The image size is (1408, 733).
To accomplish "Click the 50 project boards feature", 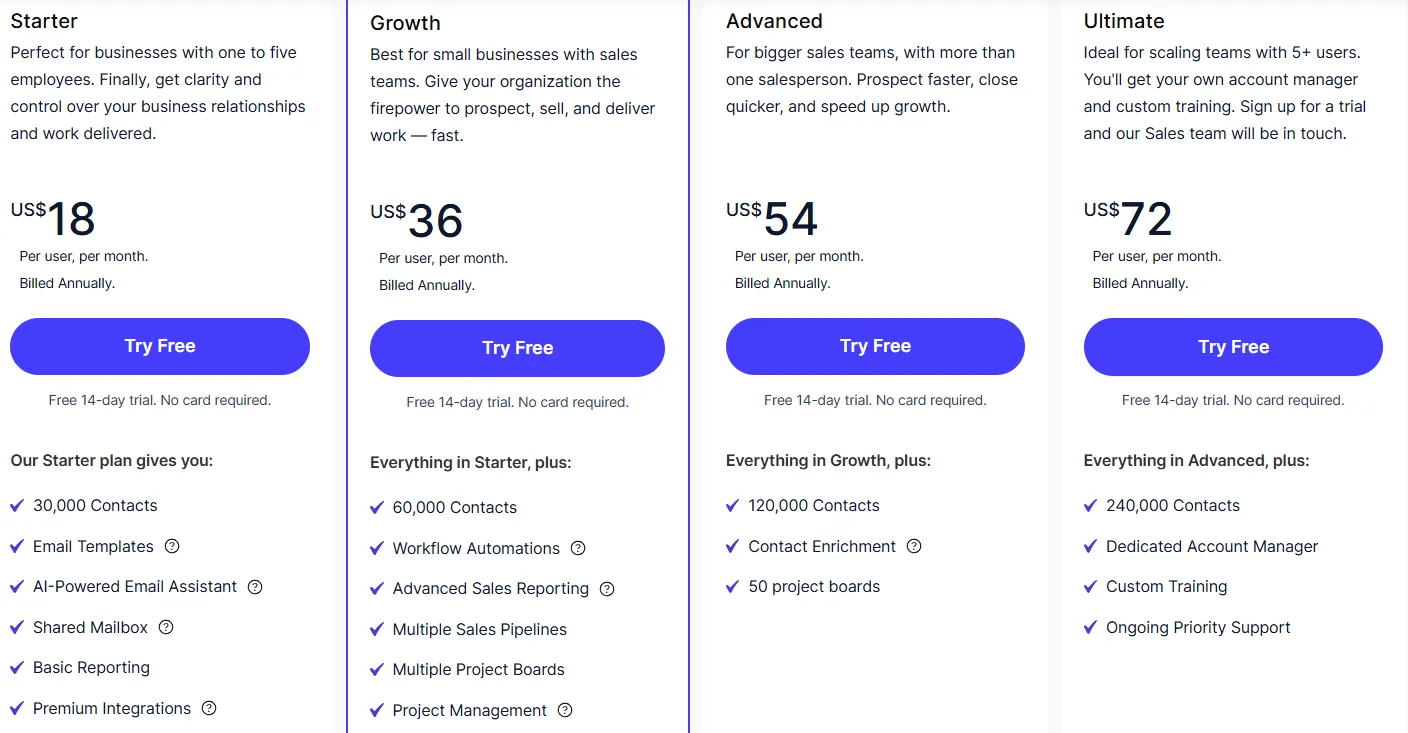I will click(x=814, y=587).
